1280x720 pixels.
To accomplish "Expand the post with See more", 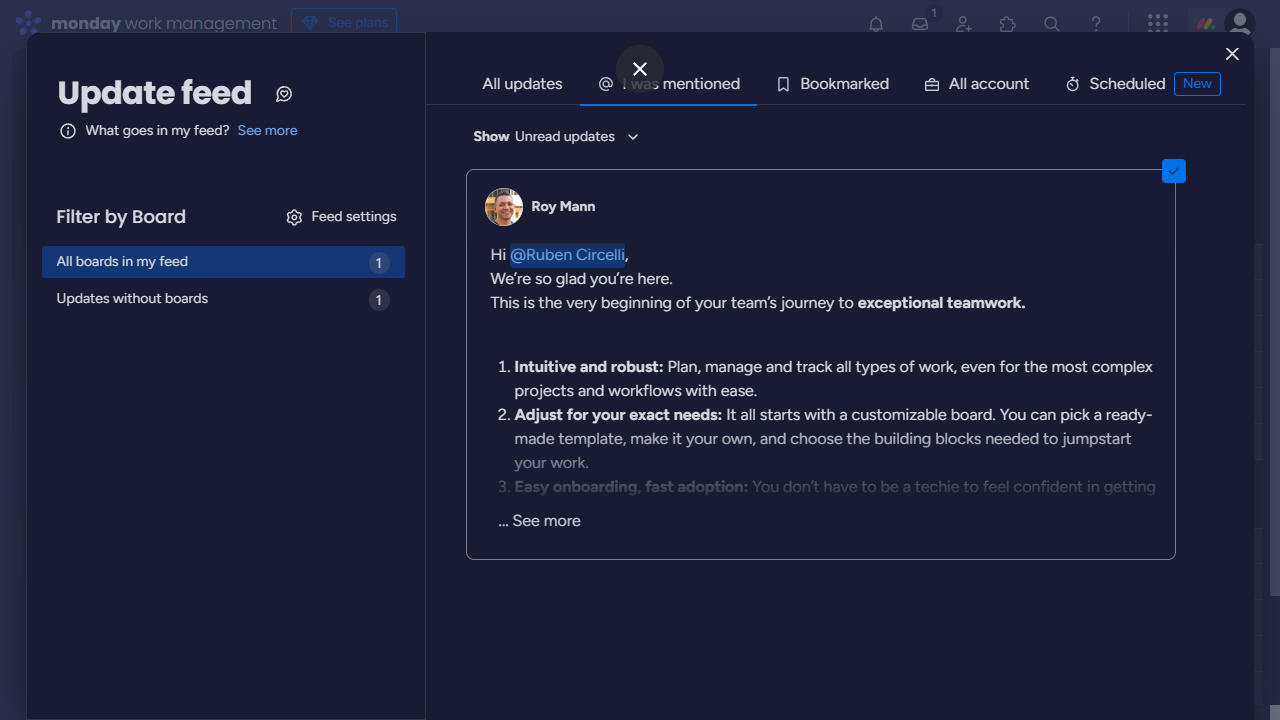I will pyautogui.click(x=540, y=521).
